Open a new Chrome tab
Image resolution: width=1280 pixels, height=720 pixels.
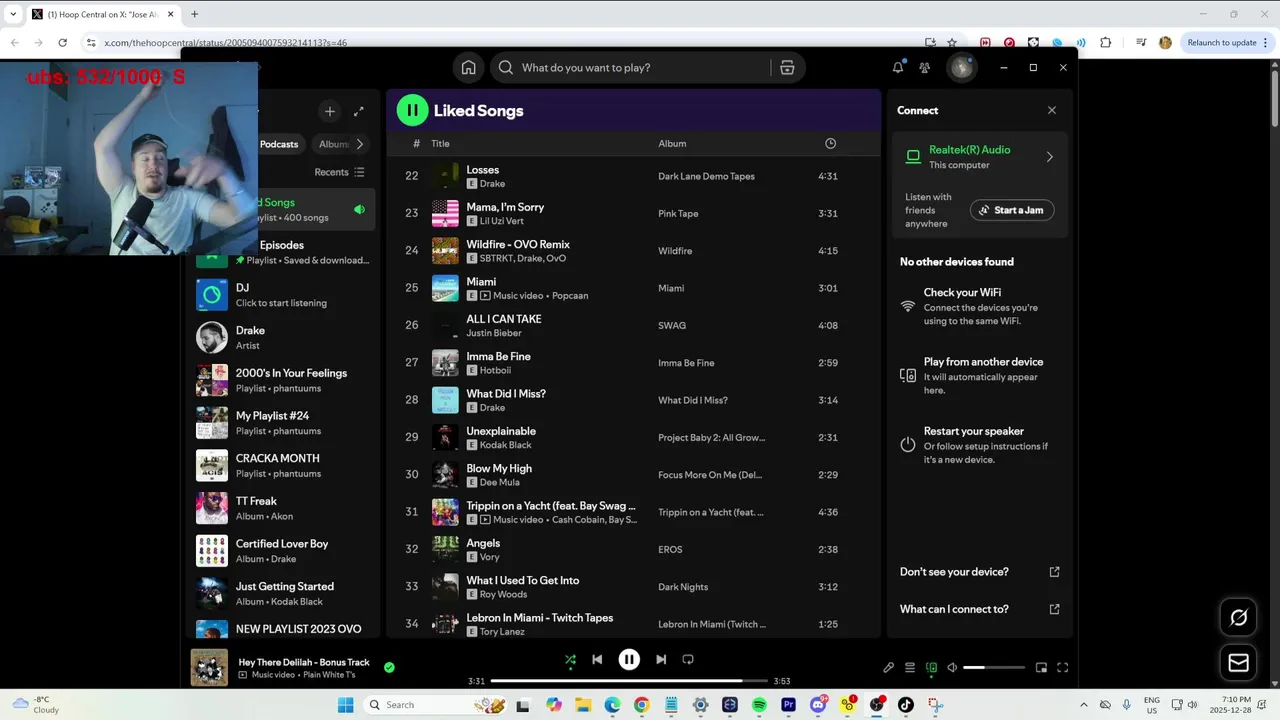[x=194, y=14]
